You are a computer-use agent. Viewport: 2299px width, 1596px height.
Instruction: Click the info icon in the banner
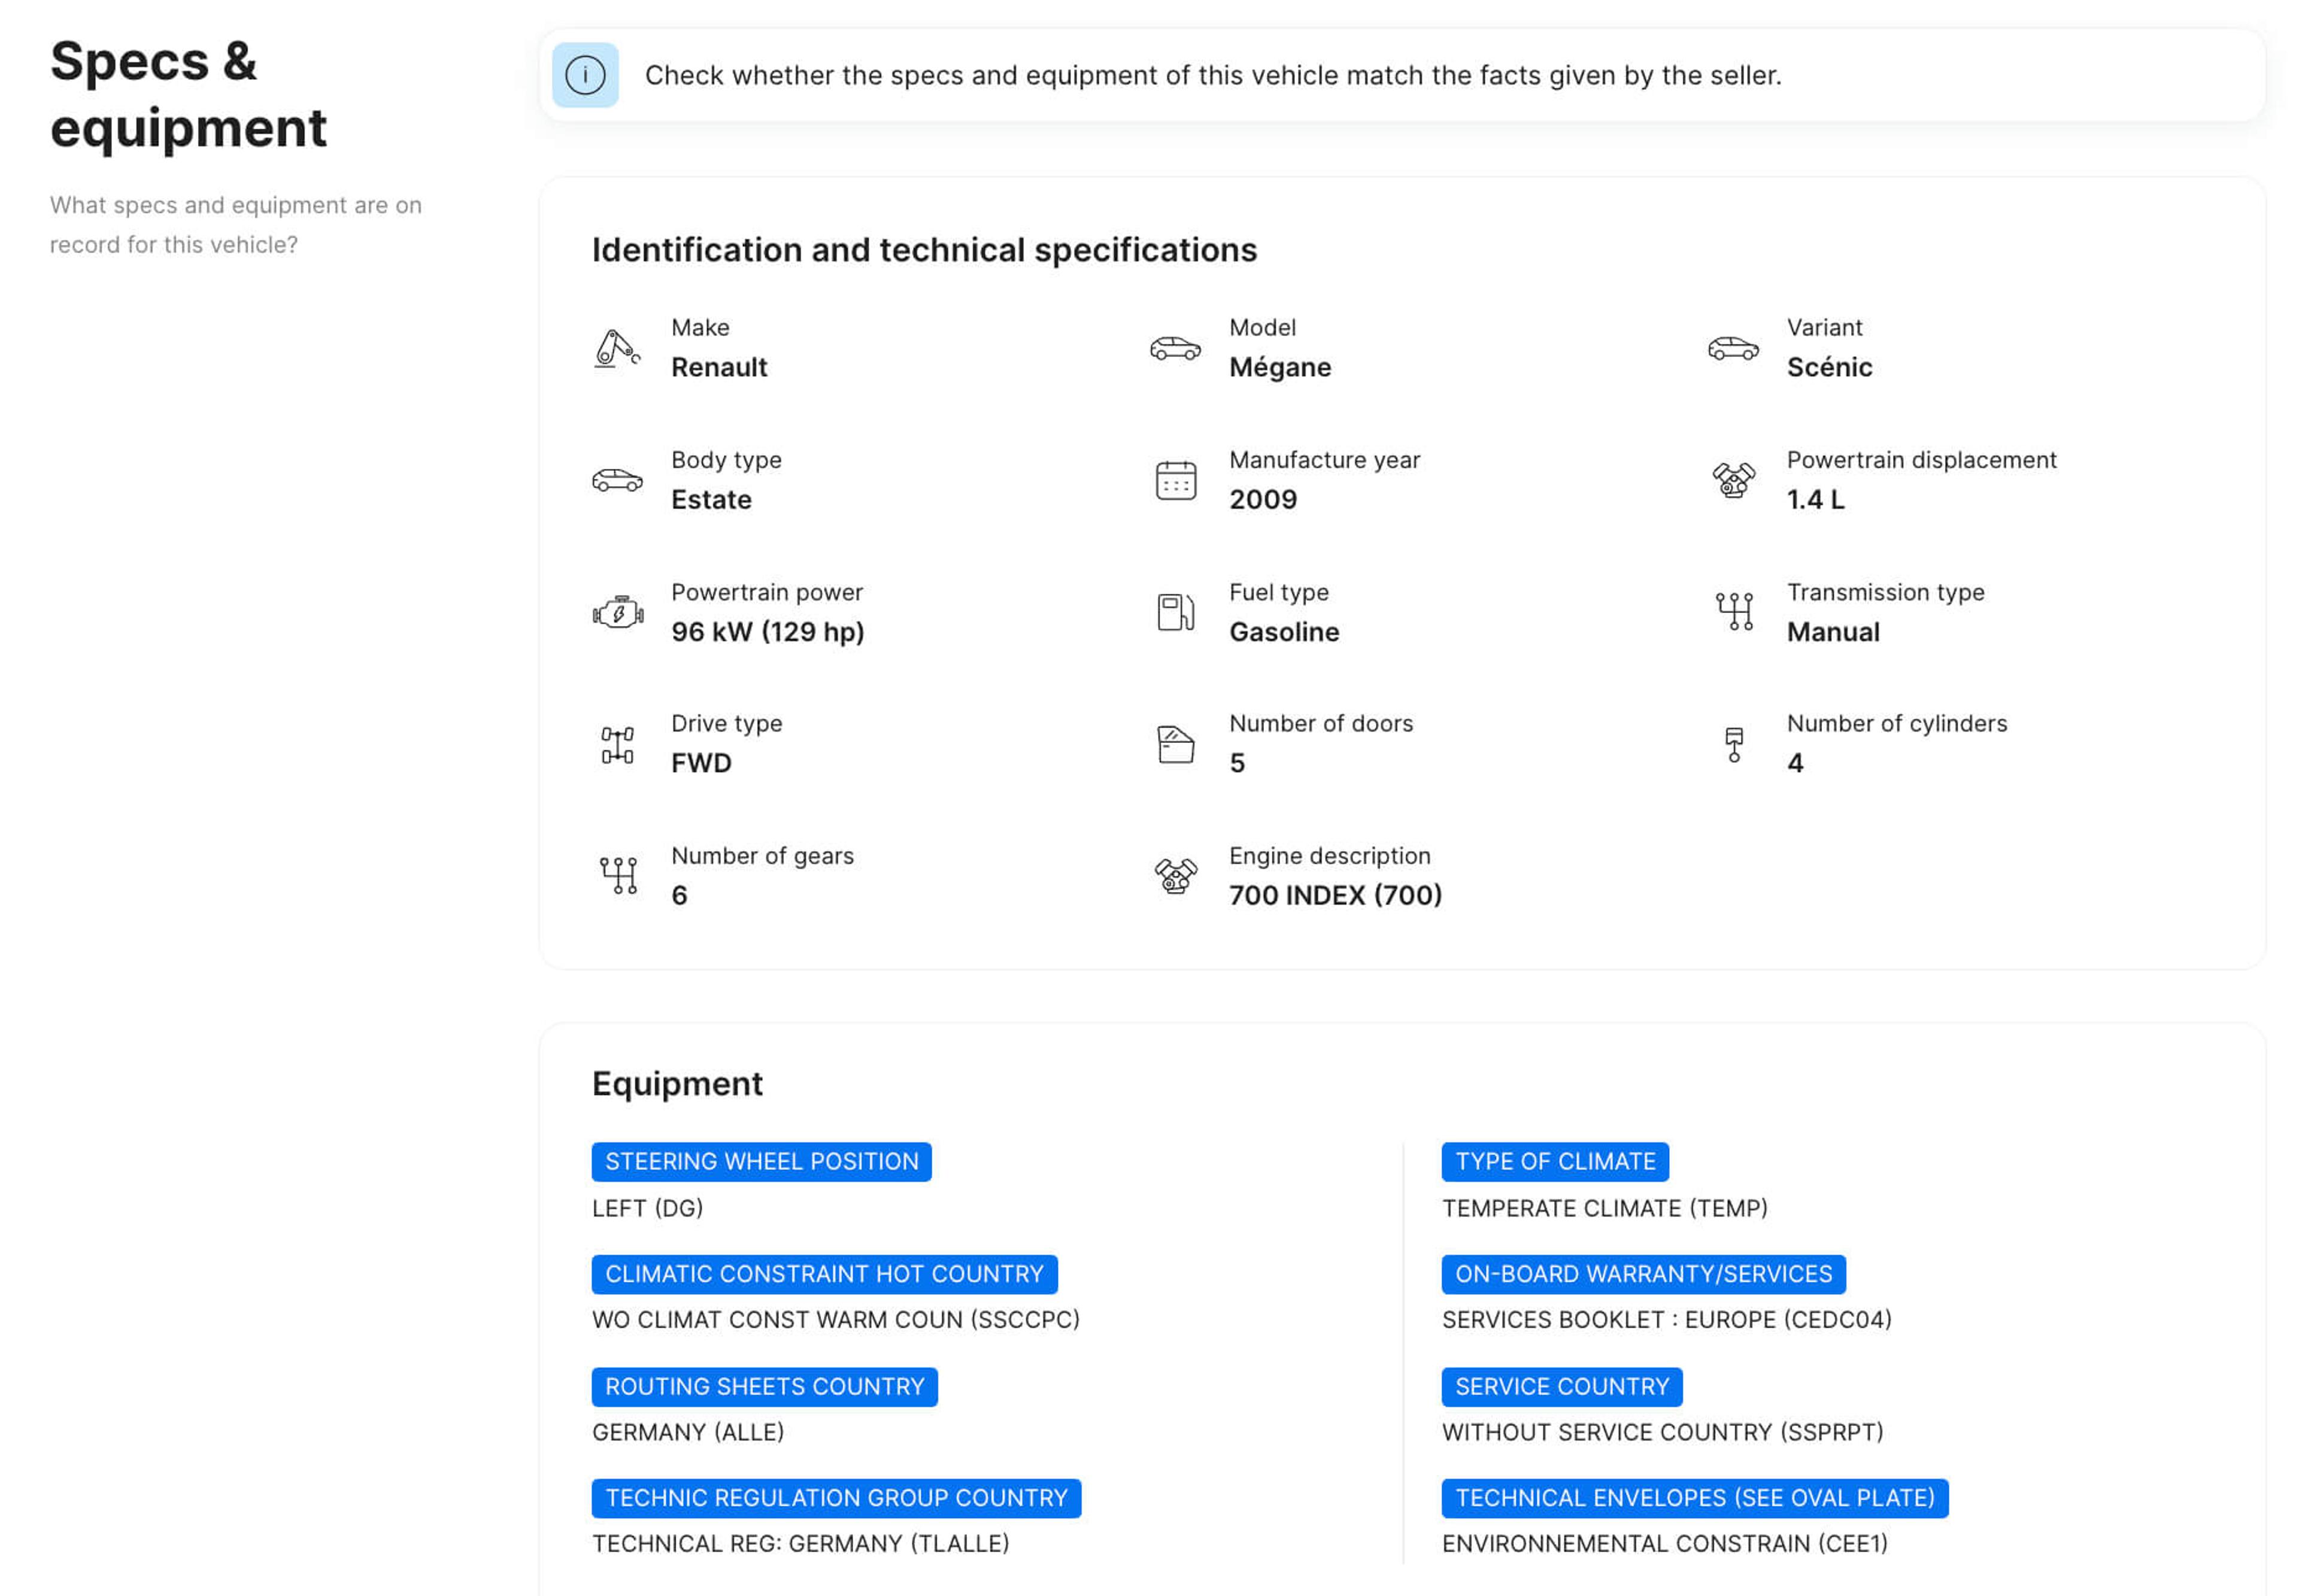584,75
